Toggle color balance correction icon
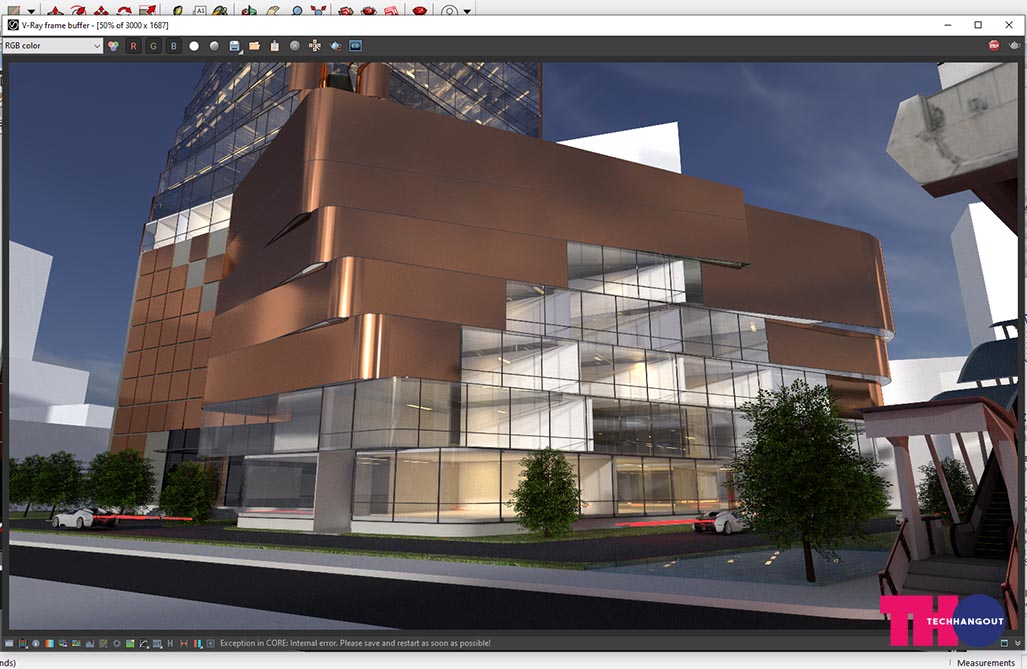The width and height of the screenshot is (1027, 669). 77,643
